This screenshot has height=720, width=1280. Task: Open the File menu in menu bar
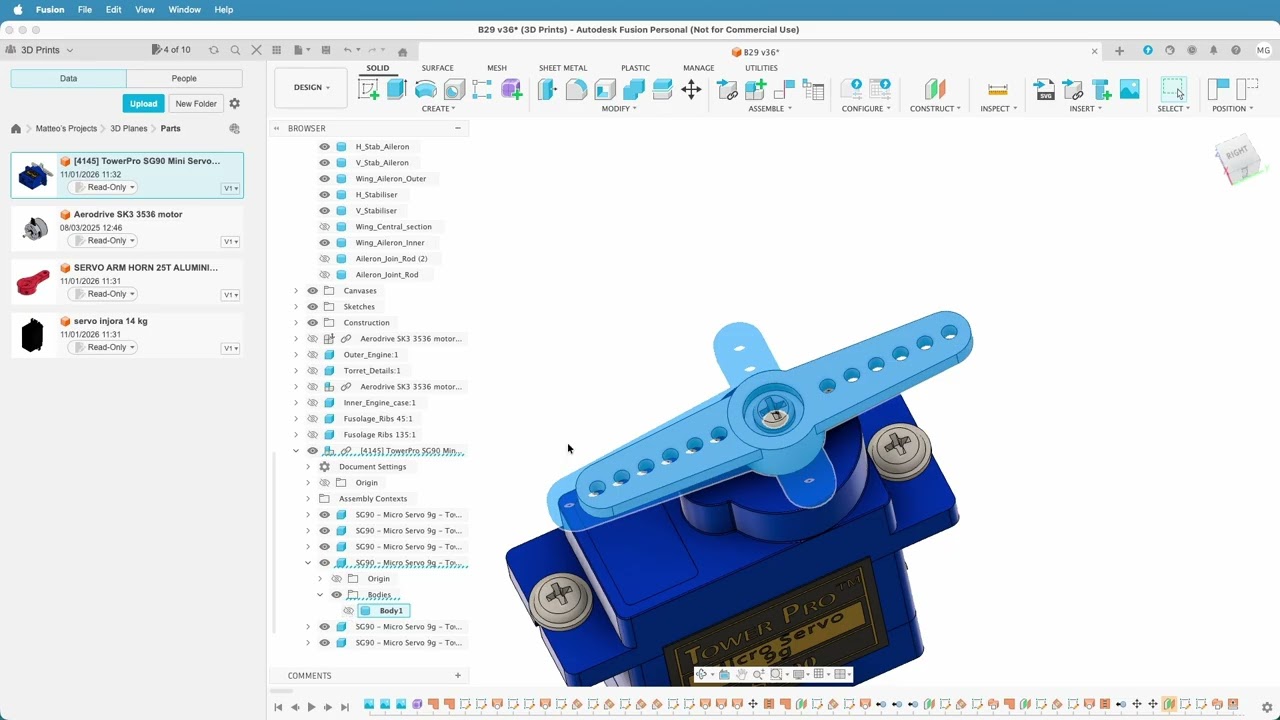(x=85, y=10)
